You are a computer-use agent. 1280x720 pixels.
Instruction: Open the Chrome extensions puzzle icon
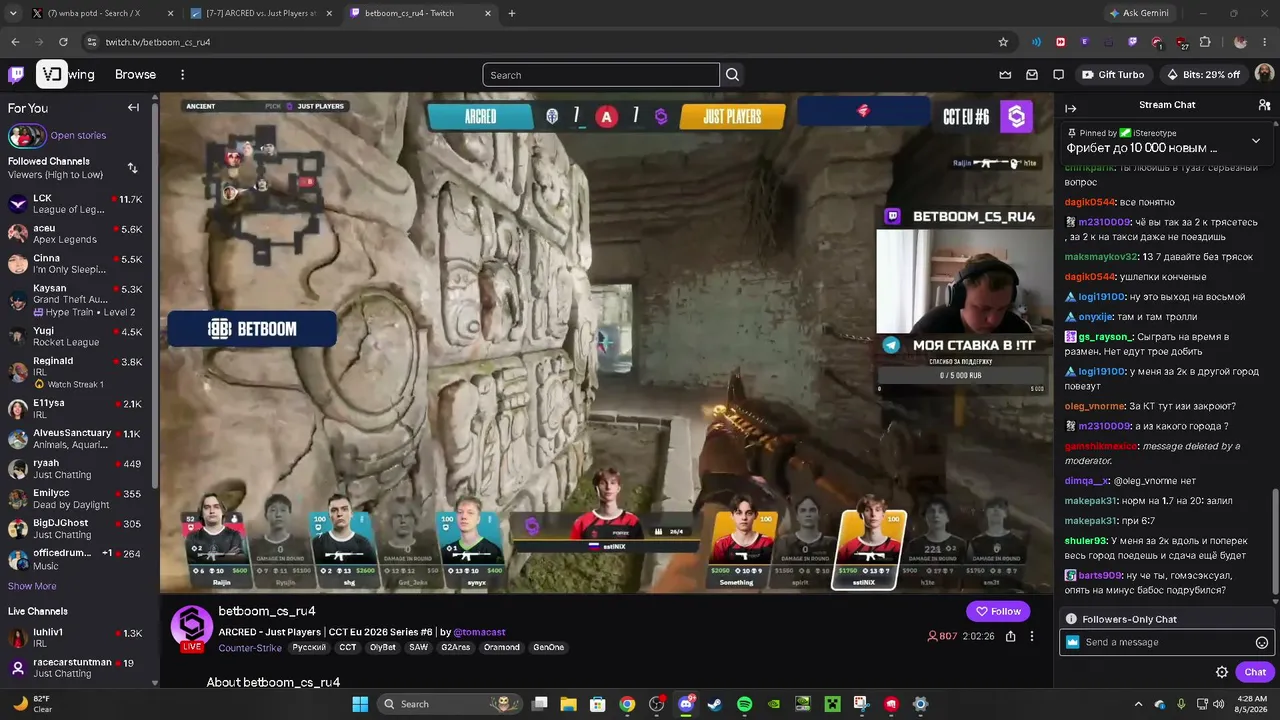pyautogui.click(x=1205, y=42)
